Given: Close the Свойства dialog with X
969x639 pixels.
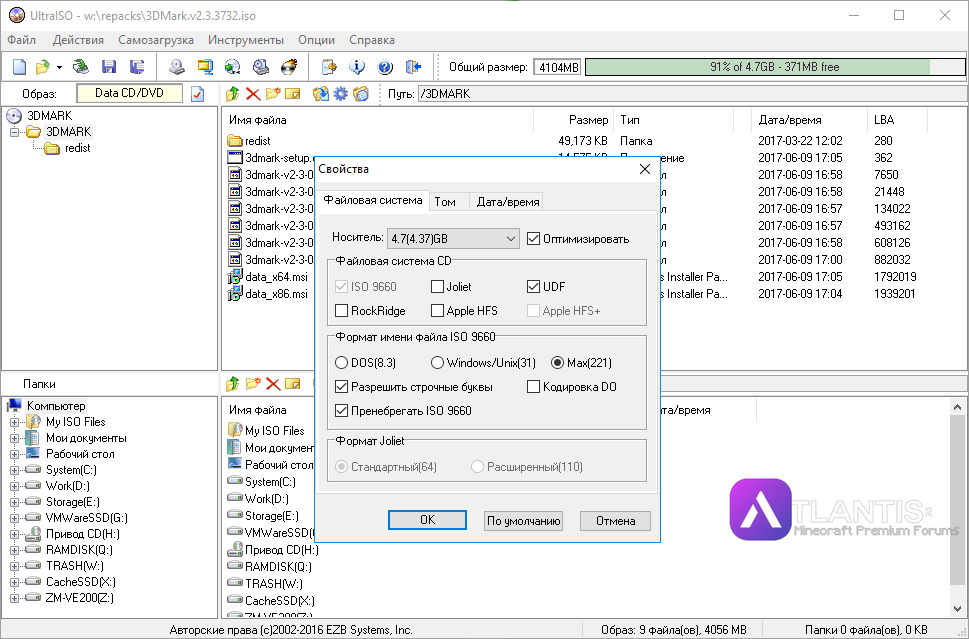Looking at the screenshot, I should point(645,169).
